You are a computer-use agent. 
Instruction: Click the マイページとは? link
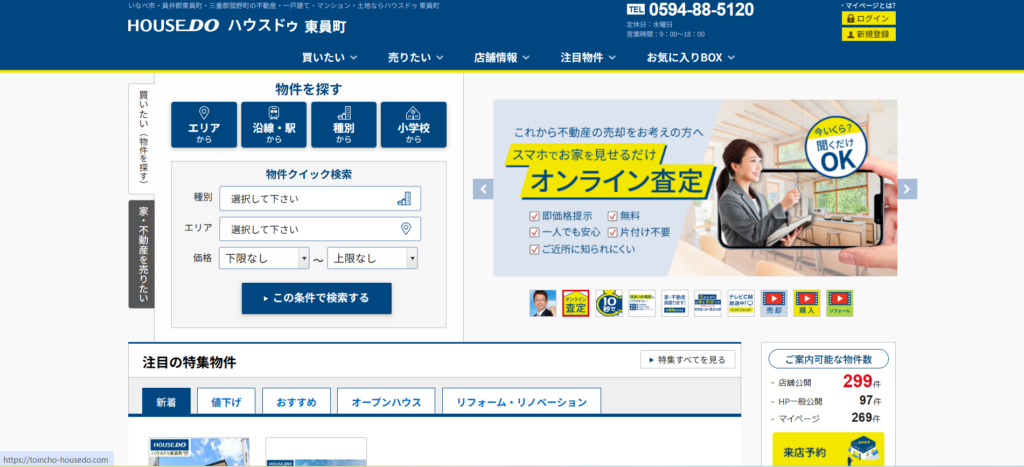[x=868, y=5]
